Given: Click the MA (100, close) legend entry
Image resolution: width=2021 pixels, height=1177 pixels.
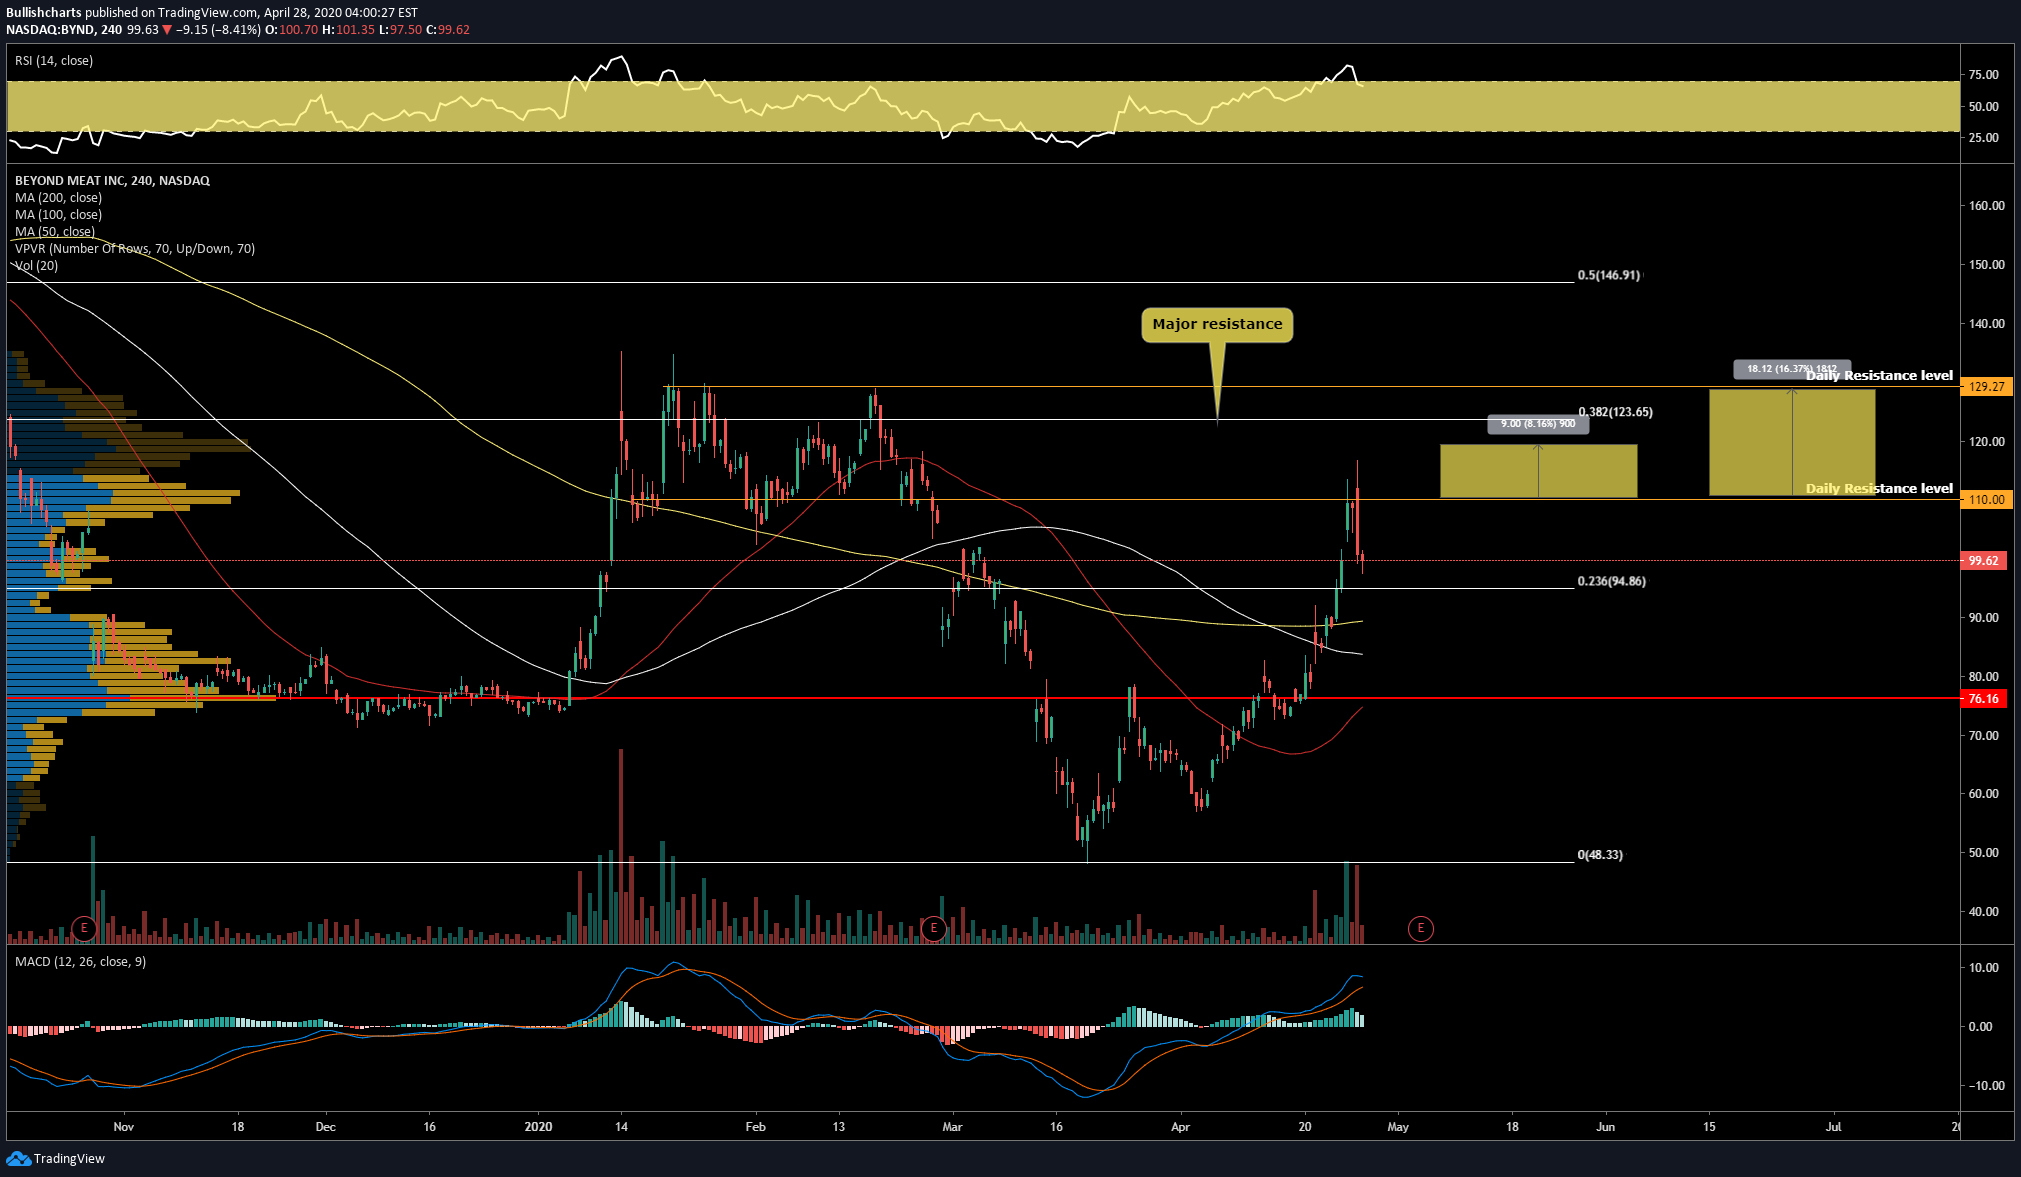Looking at the screenshot, I should [x=58, y=215].
